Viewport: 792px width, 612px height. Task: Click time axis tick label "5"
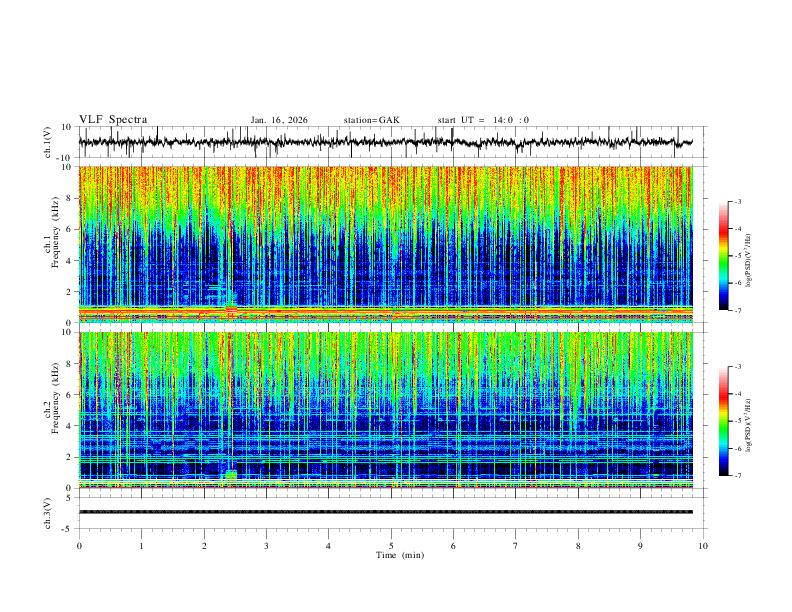[391, 546]
